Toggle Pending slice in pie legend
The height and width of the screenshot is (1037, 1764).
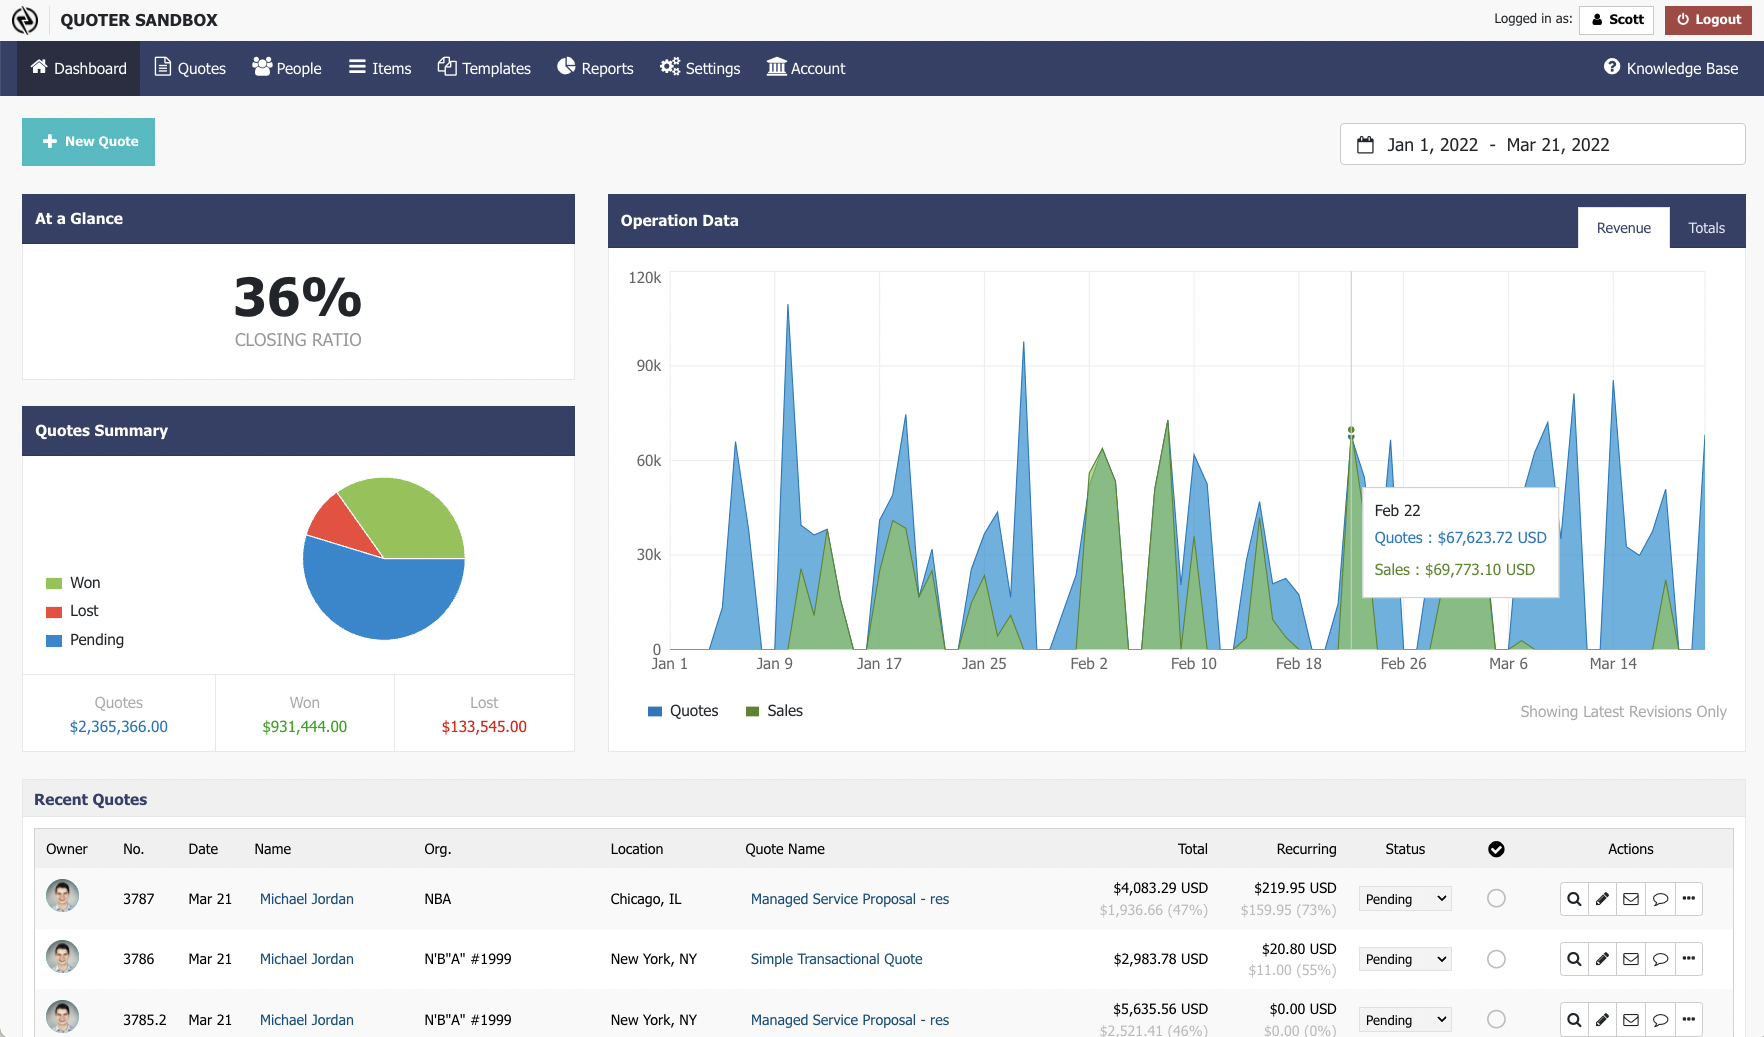tap(85, 640)
